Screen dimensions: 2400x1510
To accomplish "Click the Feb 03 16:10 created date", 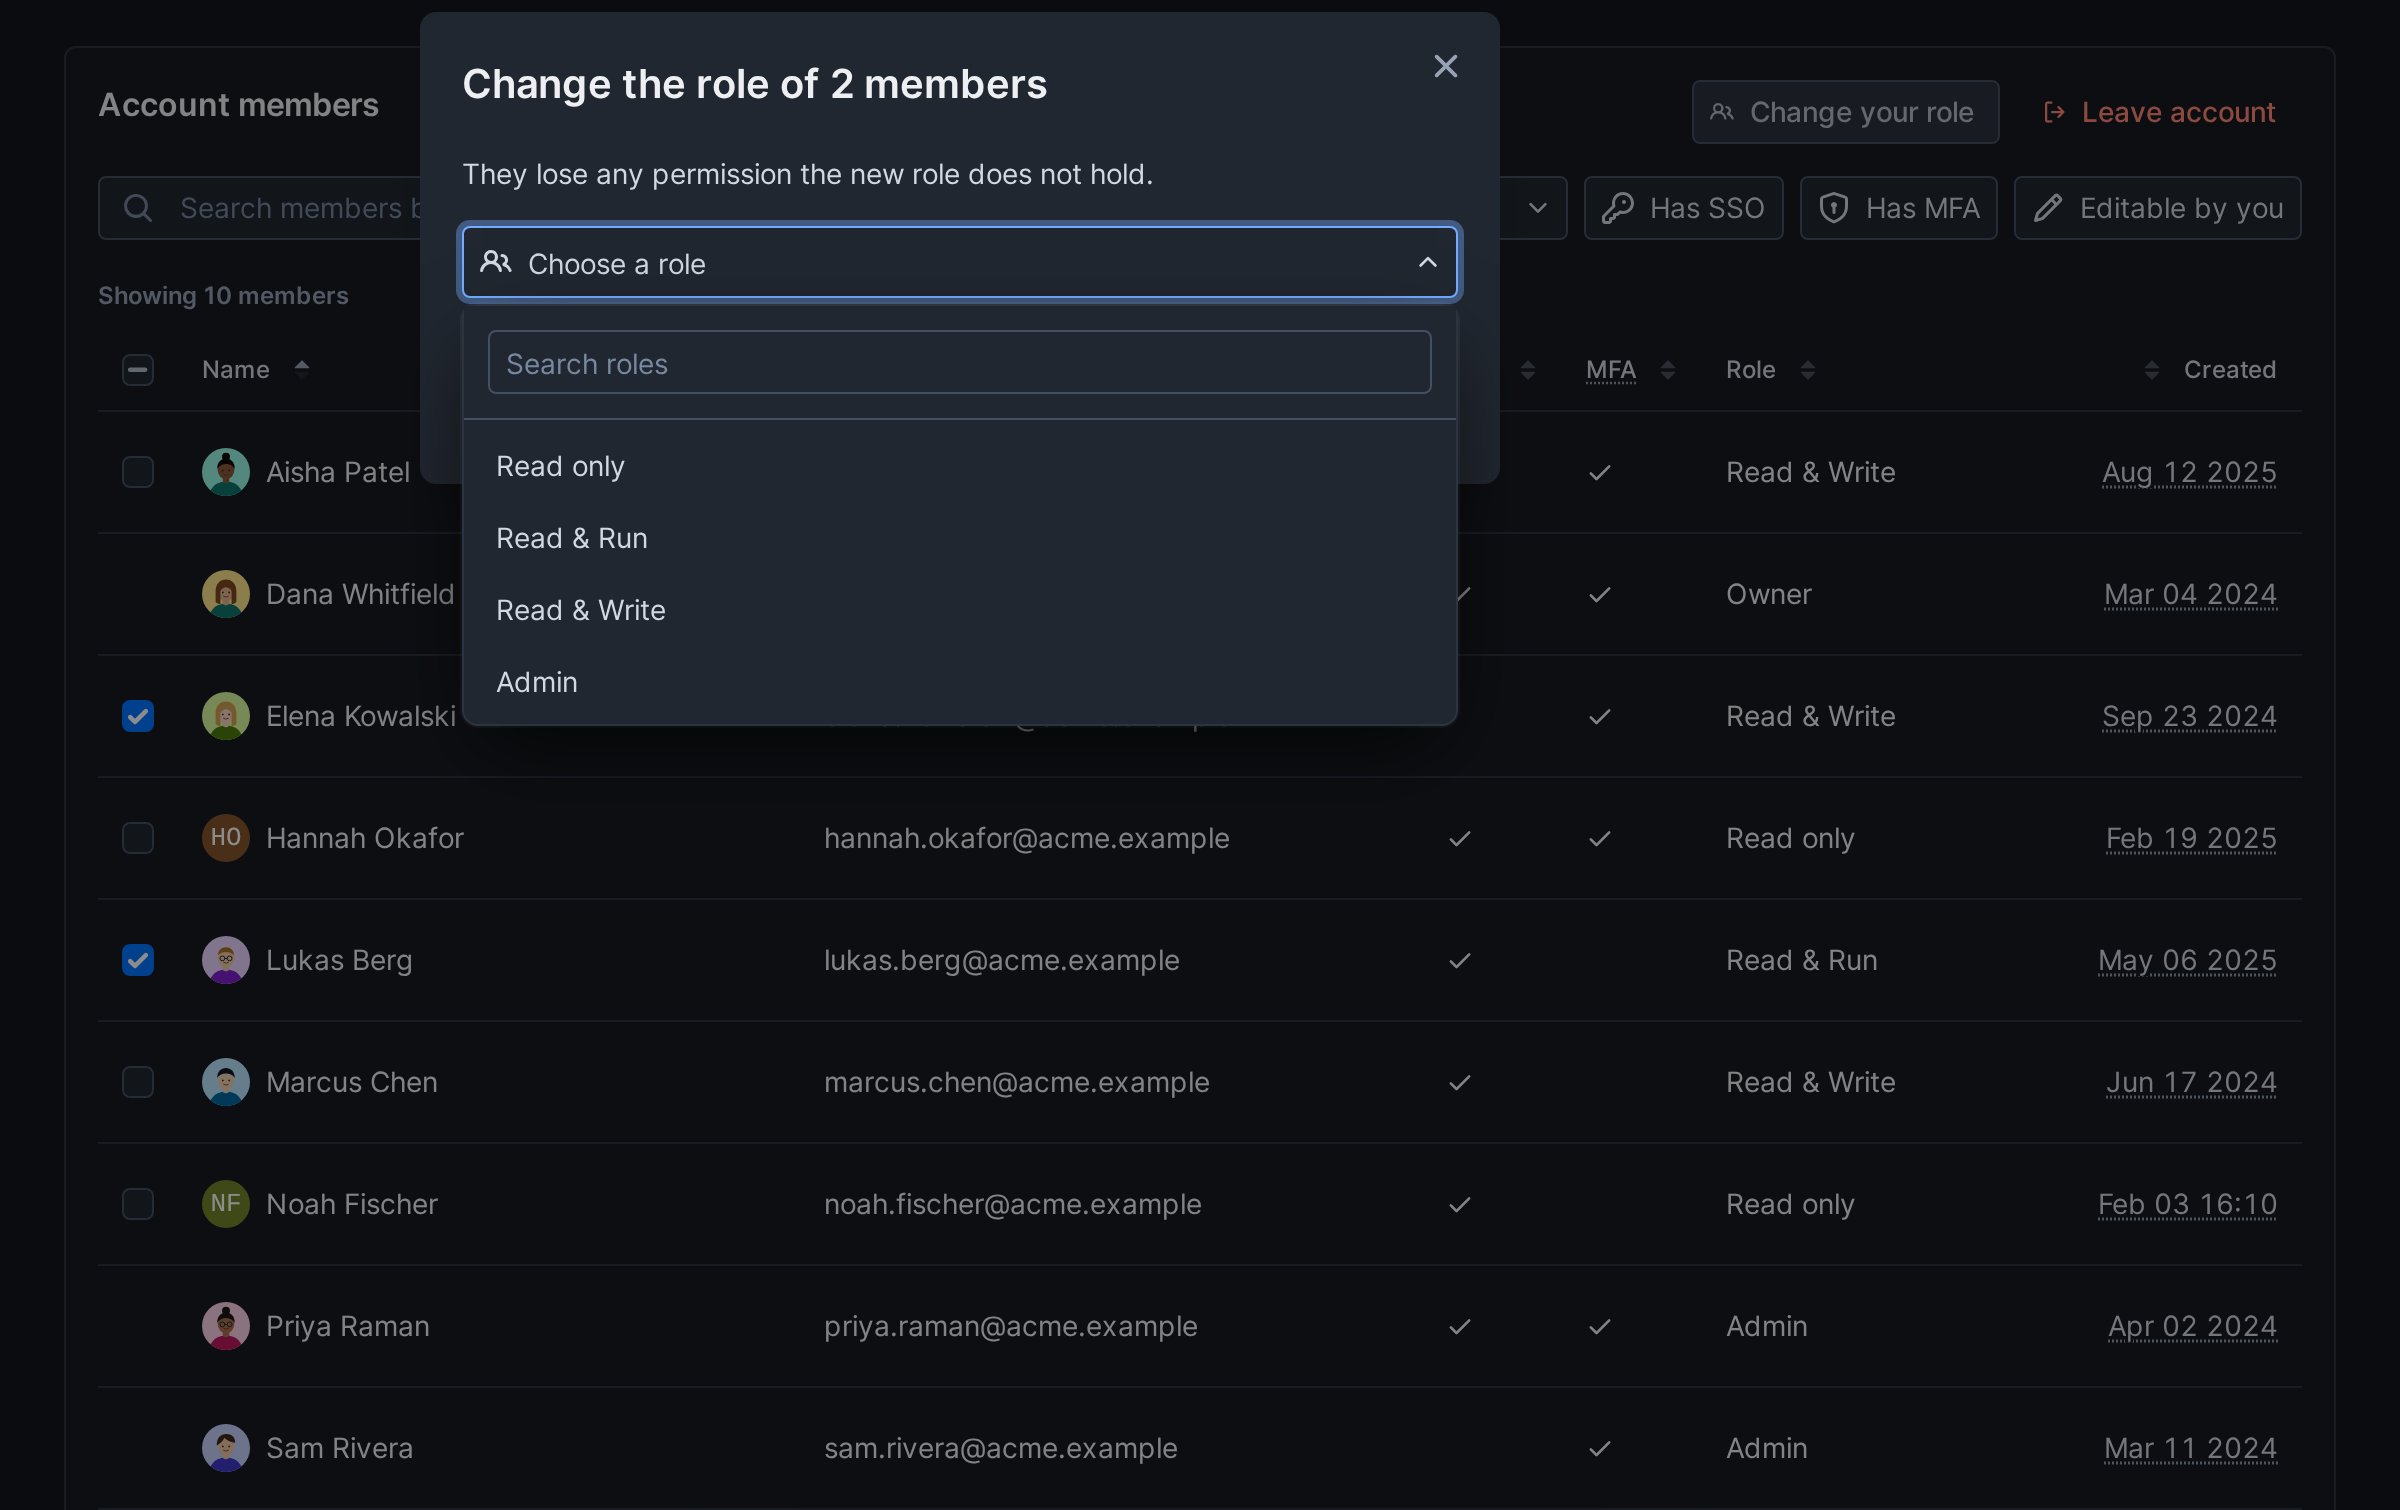I will point(2187,1204).
